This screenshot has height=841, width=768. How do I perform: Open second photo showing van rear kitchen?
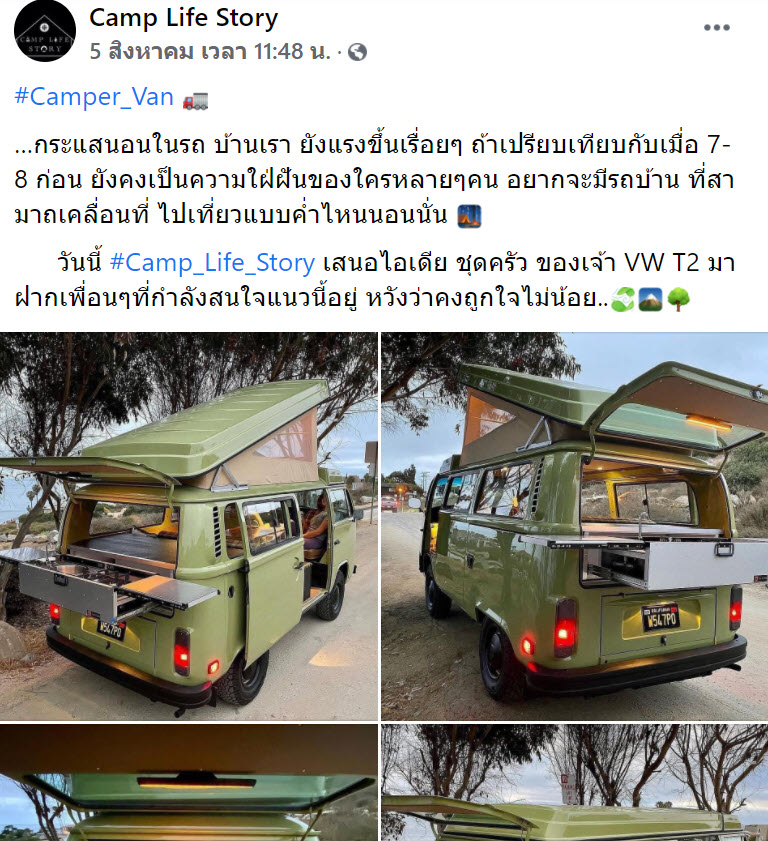pos(574,526)
